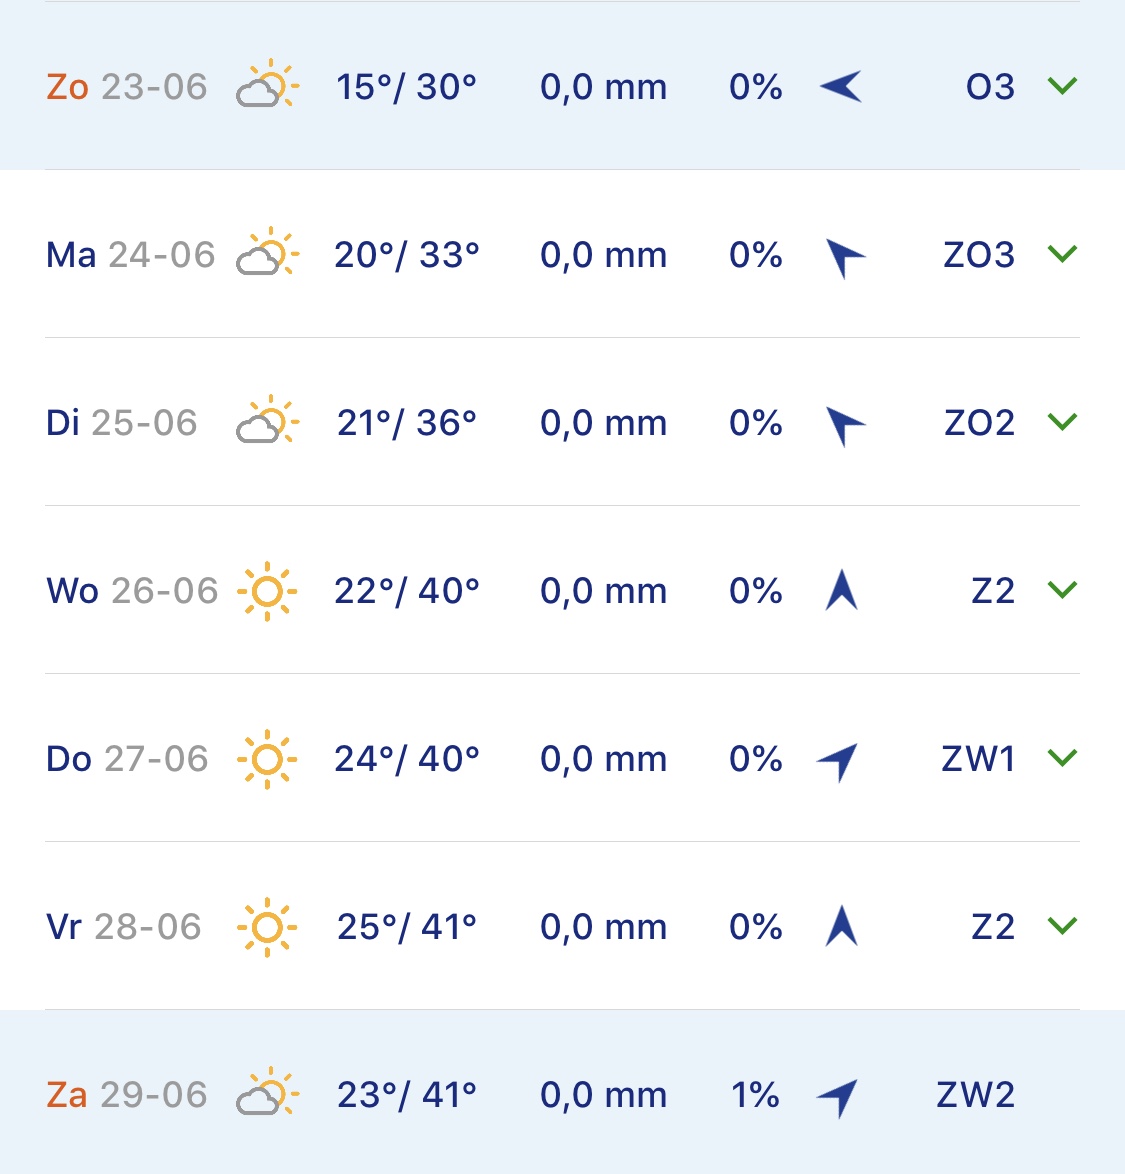Viewport: 1125px width, 1174px height.
Task: Tap the Za 29-06 date label
Action: pos(127,1095)
